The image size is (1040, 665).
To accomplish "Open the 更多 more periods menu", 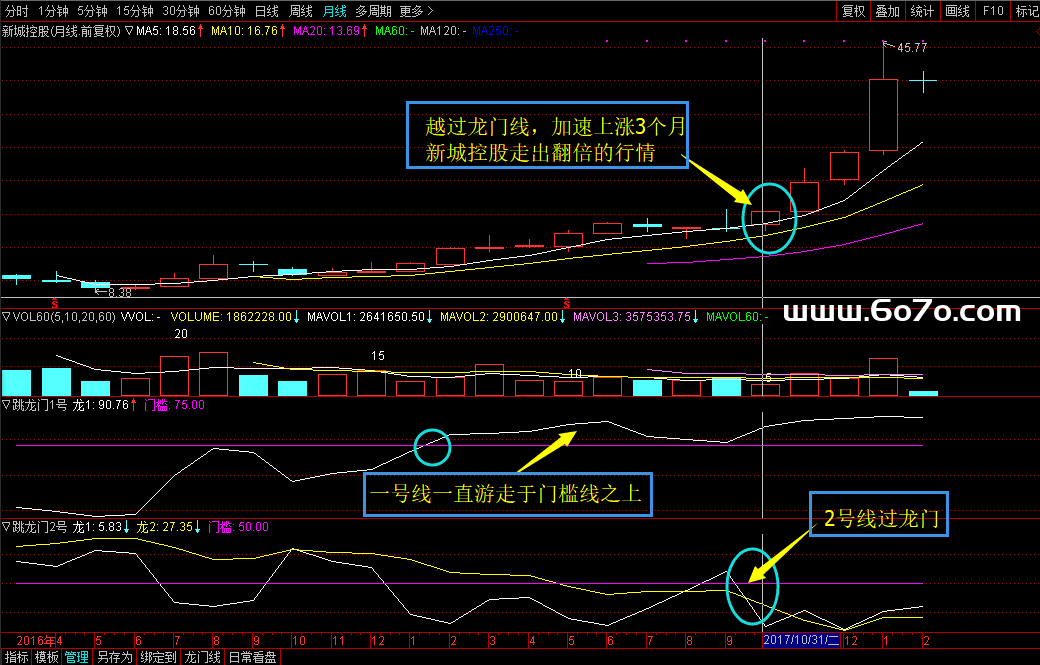I will pos(416,11).
